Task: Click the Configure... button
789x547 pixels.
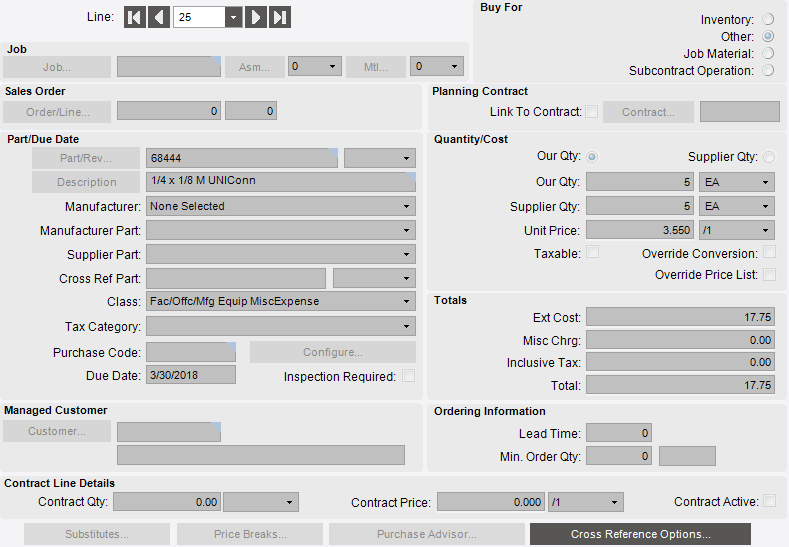Action: pyautogui.click(x=333, y=352)
